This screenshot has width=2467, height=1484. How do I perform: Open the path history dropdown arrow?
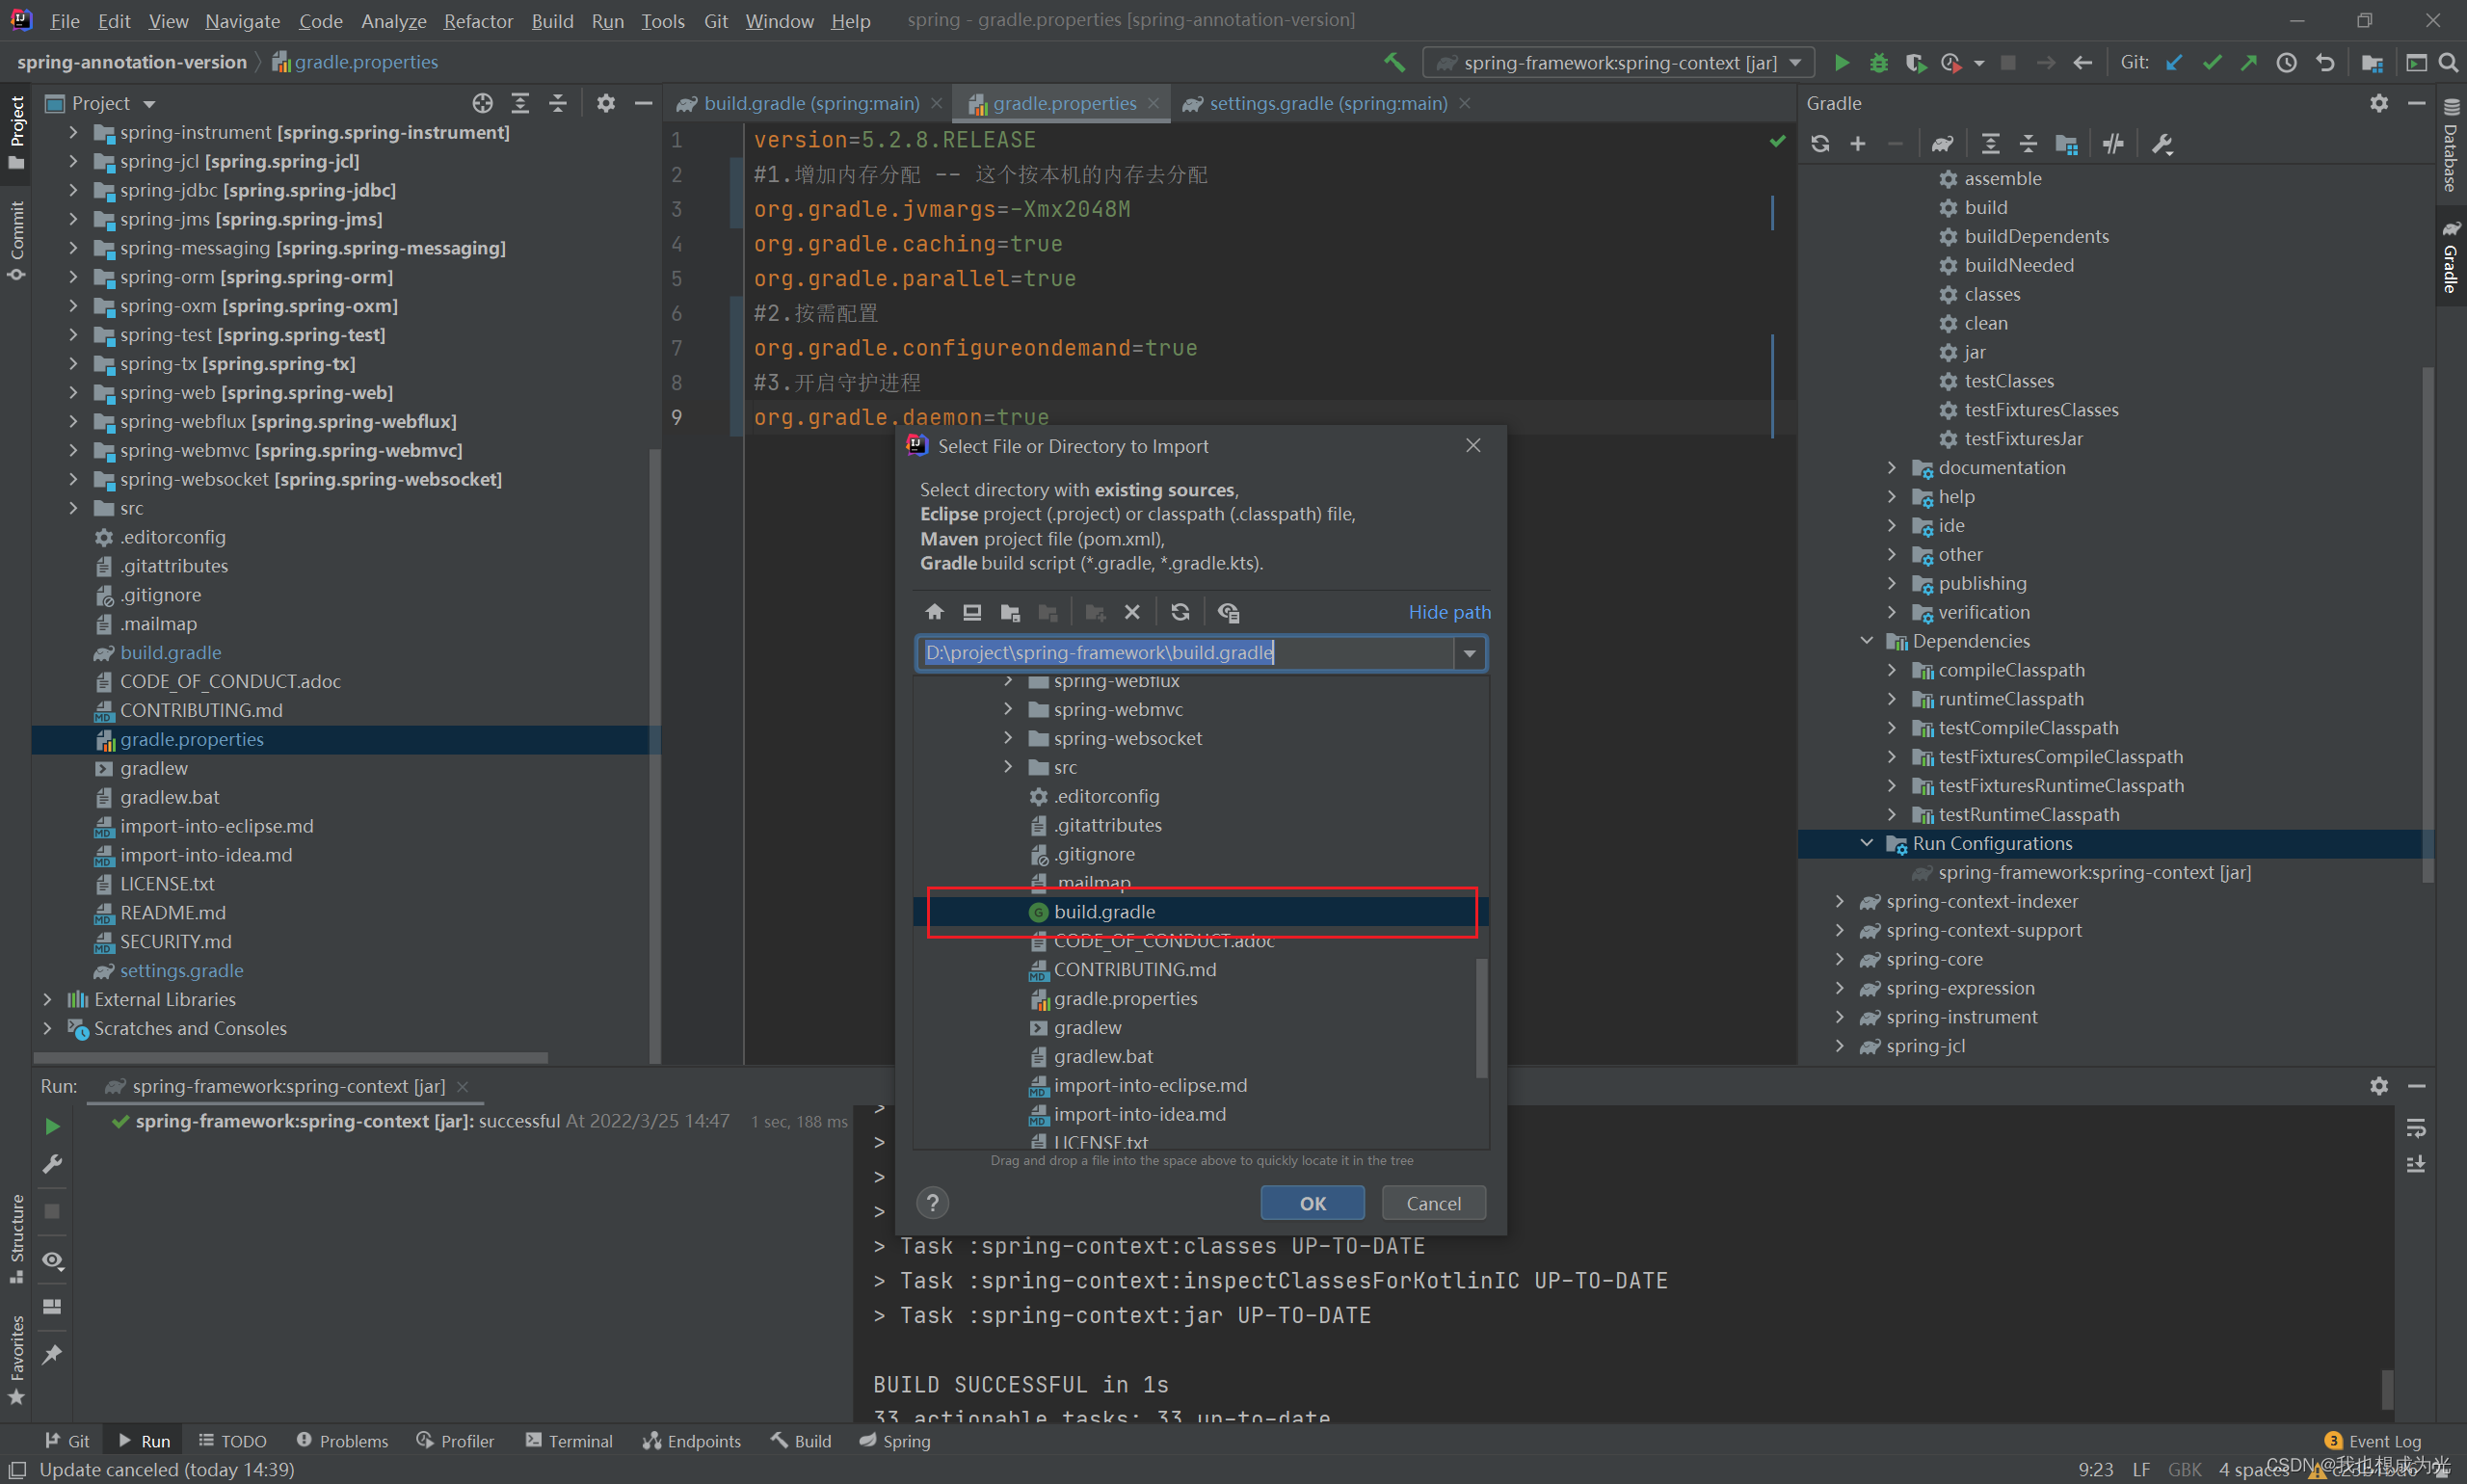pyautogui.click(x=1469, y=654)
